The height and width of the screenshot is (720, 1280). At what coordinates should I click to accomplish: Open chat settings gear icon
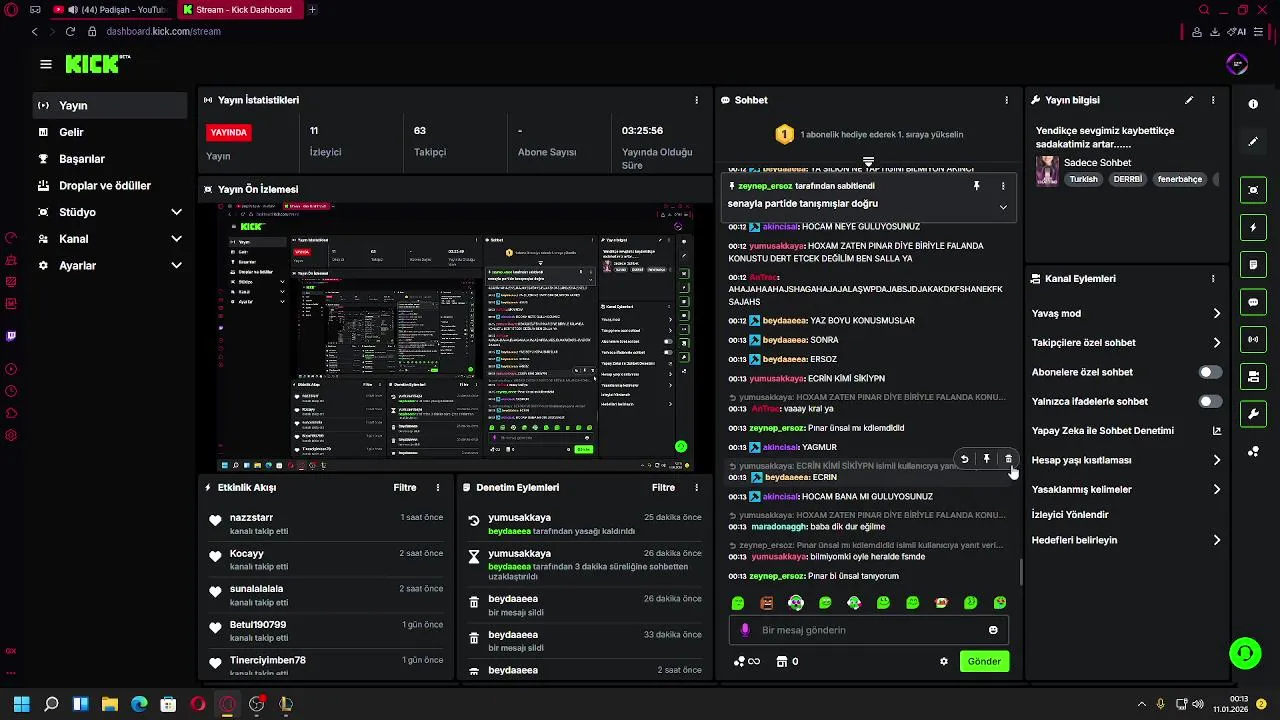pyautogui.click(x=943, y=661)
